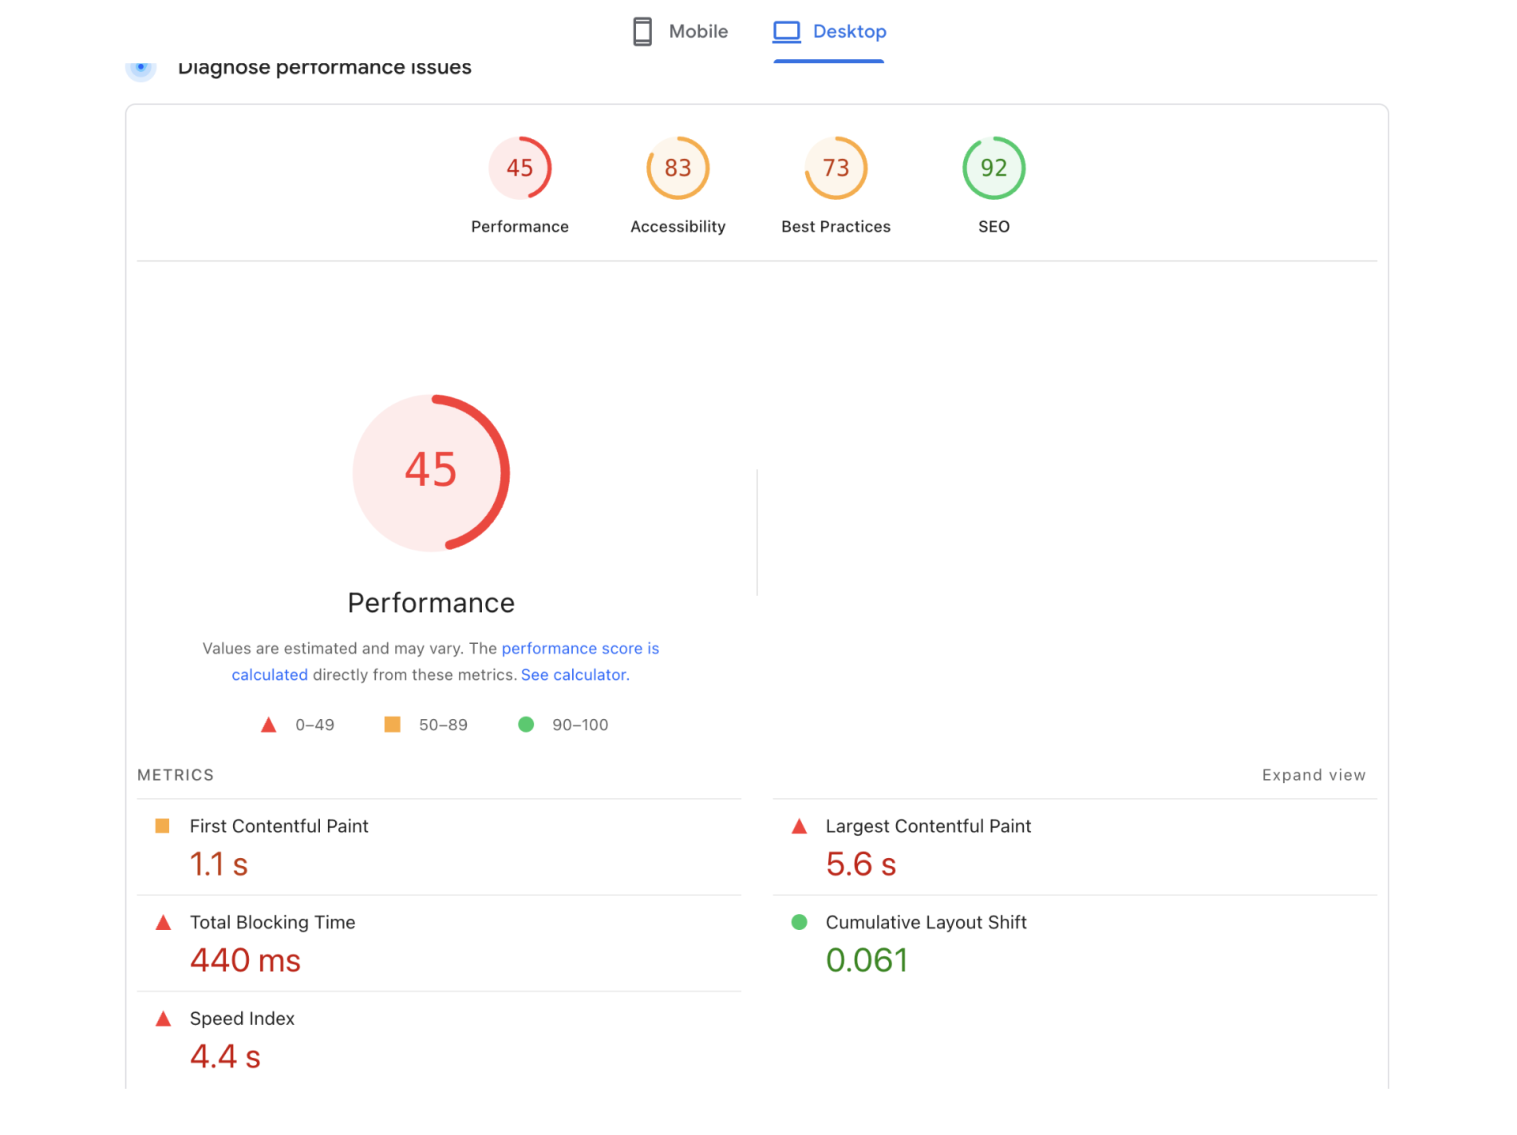The height and width of the screenshot is (1135, 1517).
Task: Click the Performance label under gauge
Action: click(520, 227)
